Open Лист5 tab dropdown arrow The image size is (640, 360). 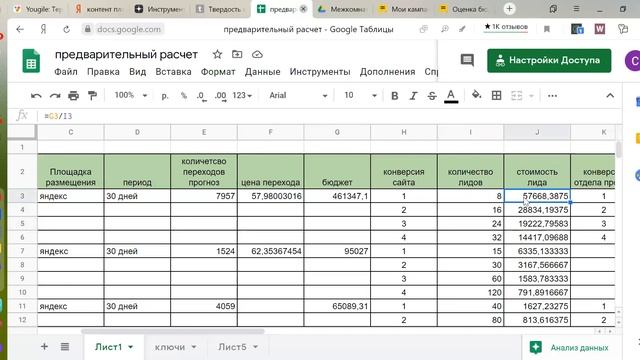(x=256, y=347)
